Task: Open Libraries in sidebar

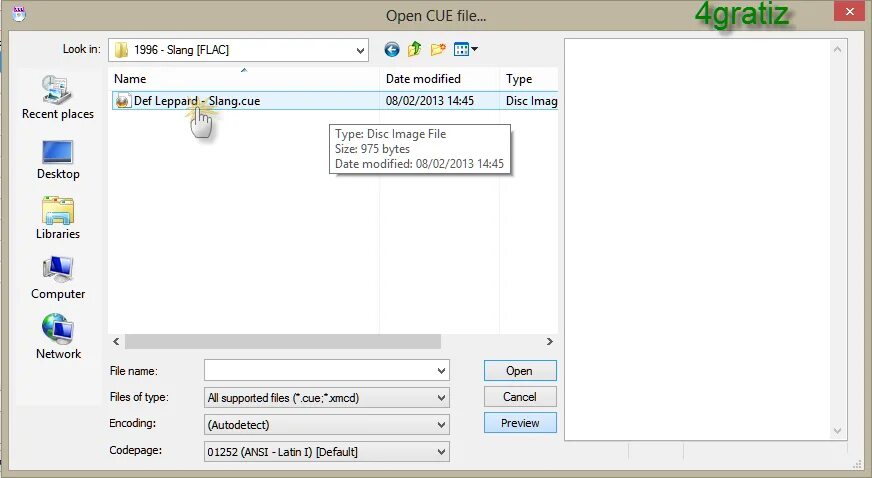Action: click(58, 218)
